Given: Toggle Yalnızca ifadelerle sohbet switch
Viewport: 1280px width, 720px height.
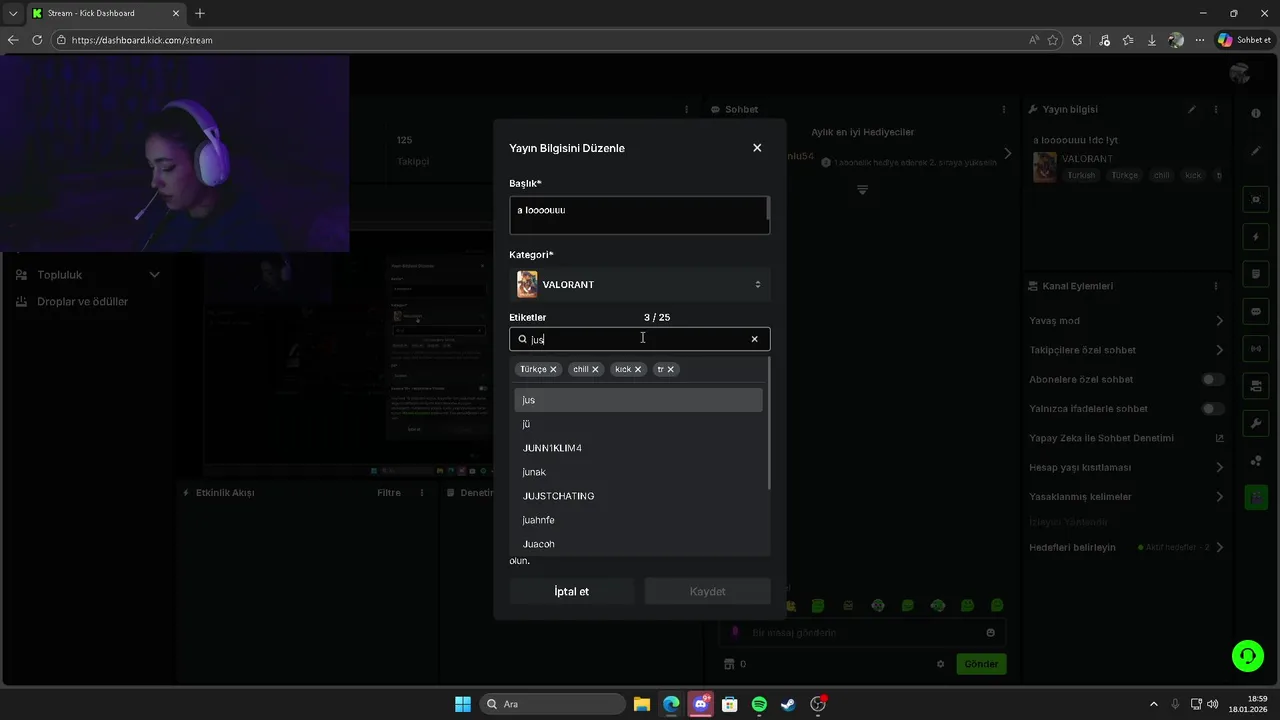Looking at the screenshot, I should click(1213, 409).
